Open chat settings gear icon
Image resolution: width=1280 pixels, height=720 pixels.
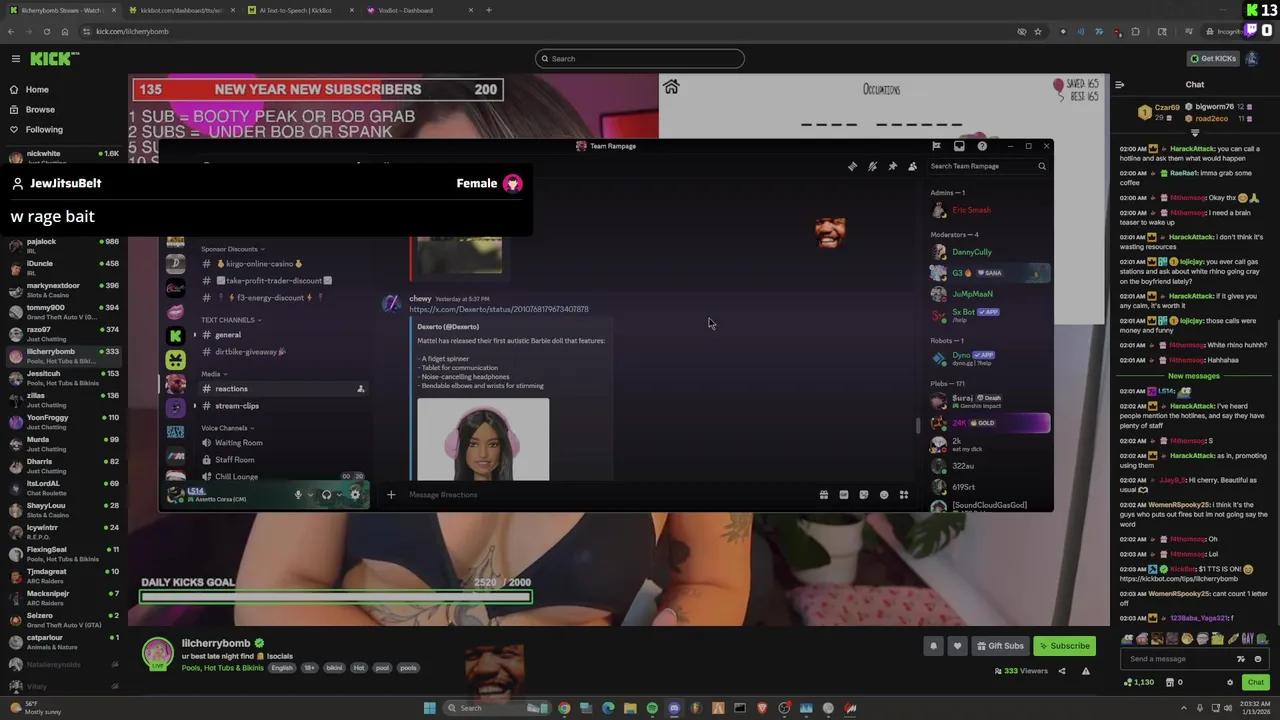[x=1230, y=682]
